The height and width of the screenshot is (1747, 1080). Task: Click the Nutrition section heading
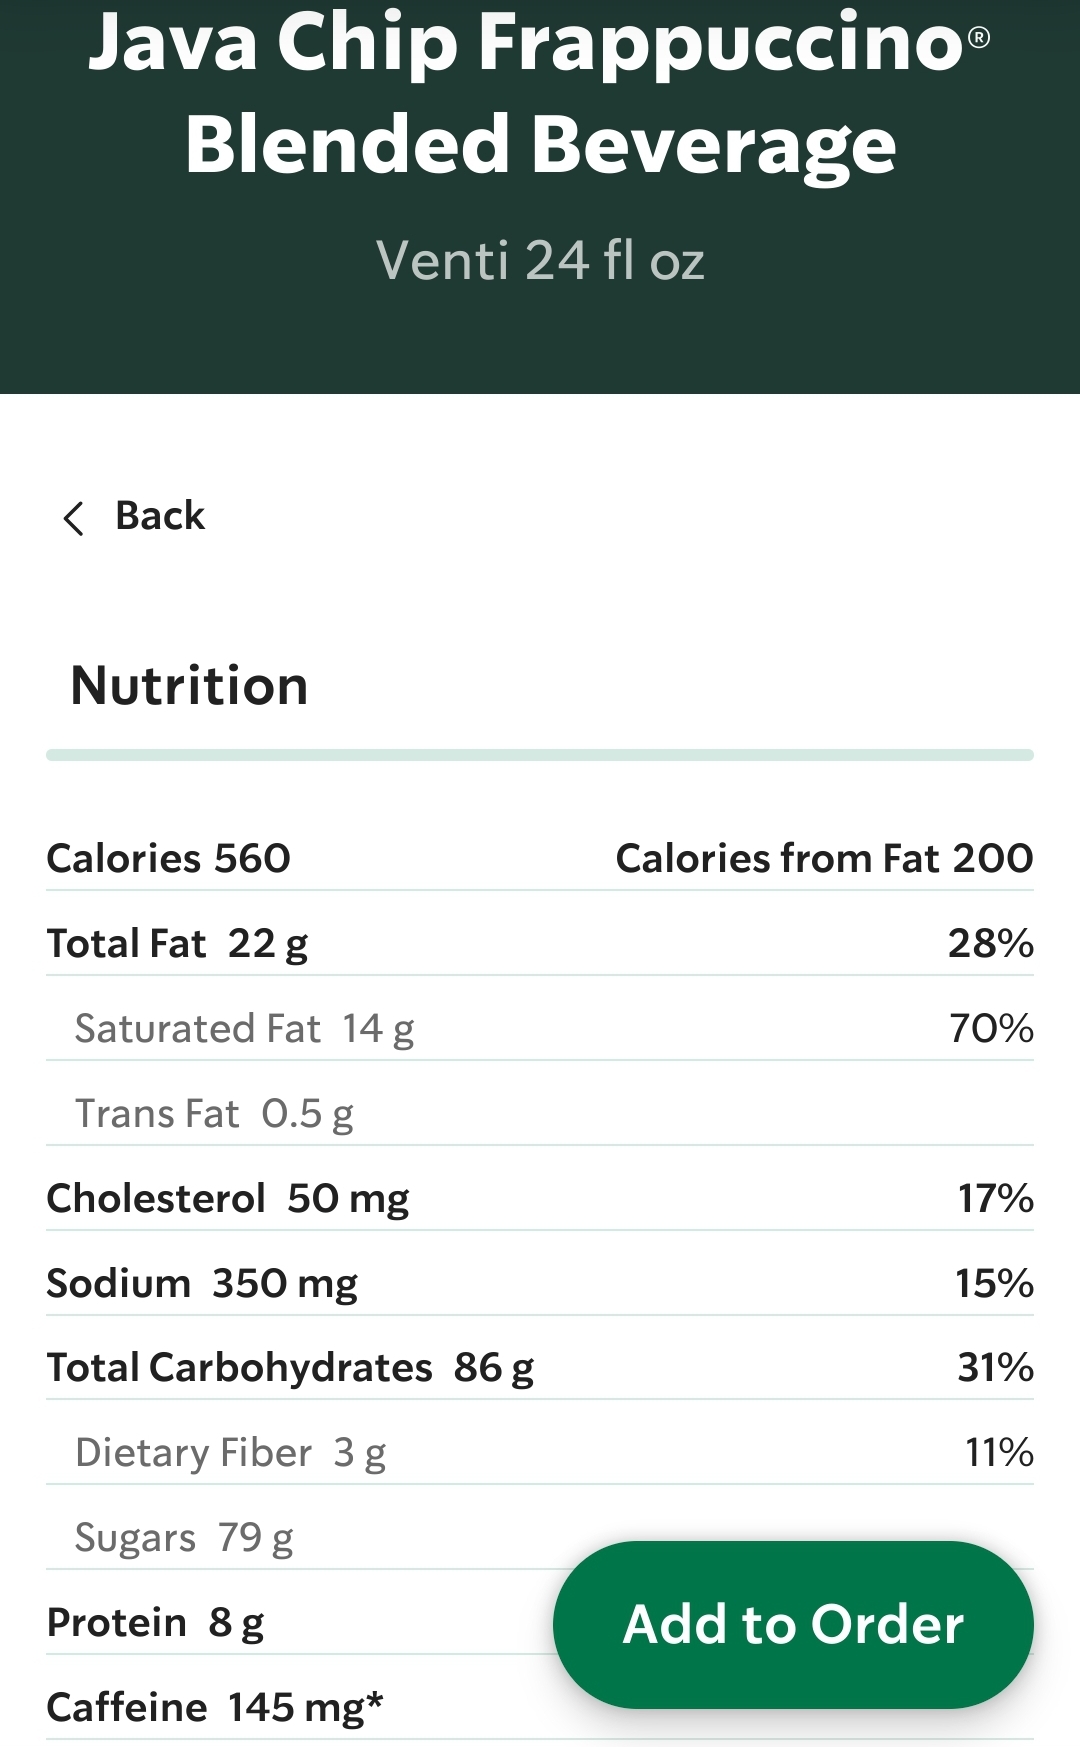point(189,686)
